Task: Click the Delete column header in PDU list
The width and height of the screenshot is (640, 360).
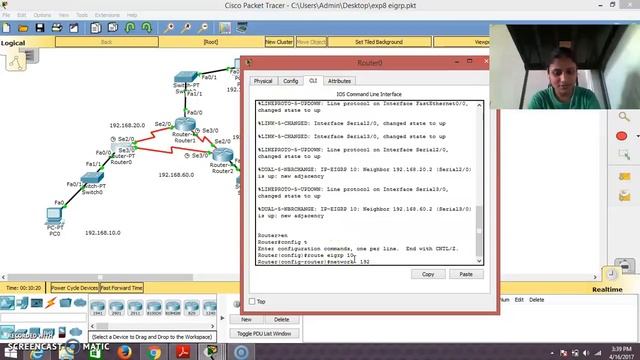Action: pos(536,300)
